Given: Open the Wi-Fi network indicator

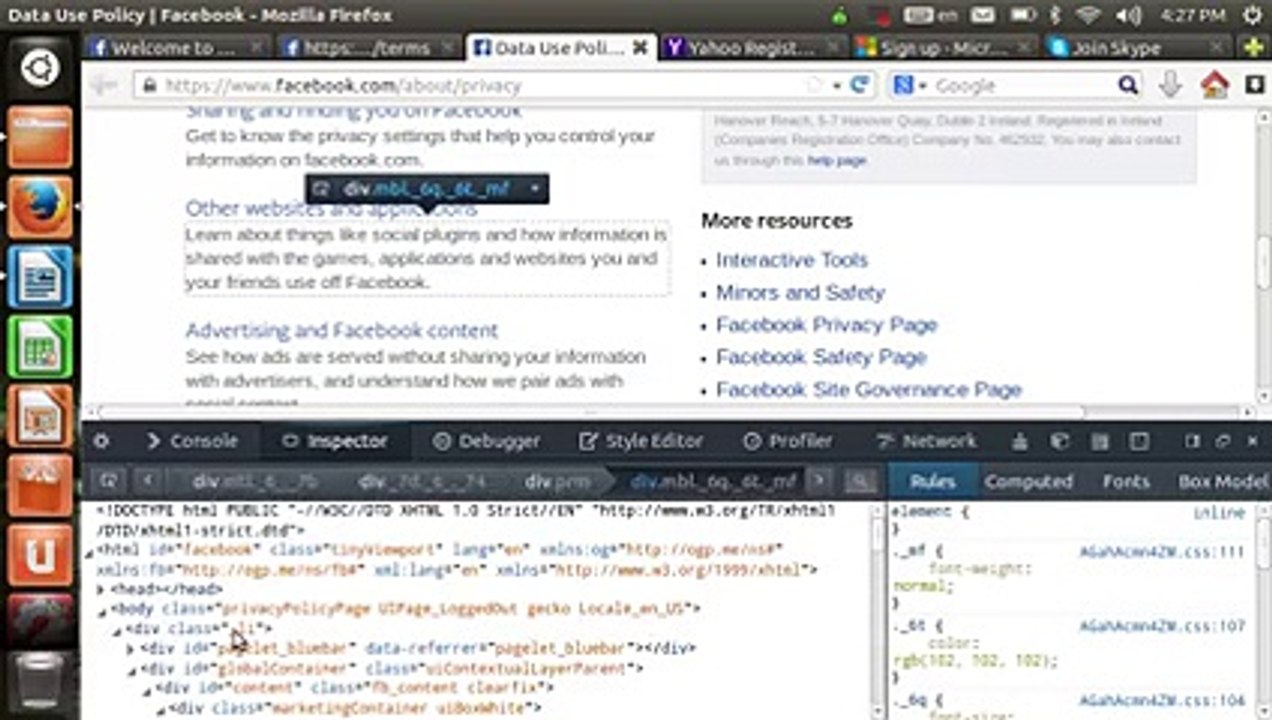Looking at the screenshot, I should click(1088, 15).
